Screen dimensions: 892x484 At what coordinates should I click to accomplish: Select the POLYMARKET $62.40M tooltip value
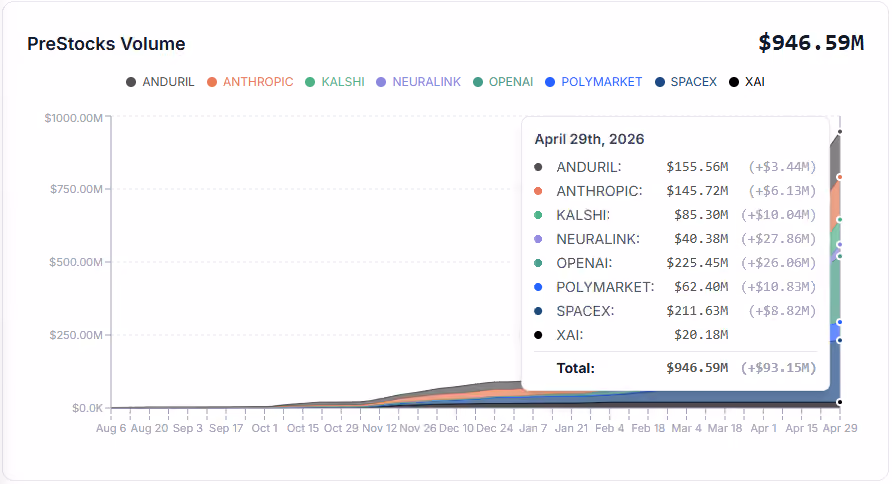pos(701,287)
